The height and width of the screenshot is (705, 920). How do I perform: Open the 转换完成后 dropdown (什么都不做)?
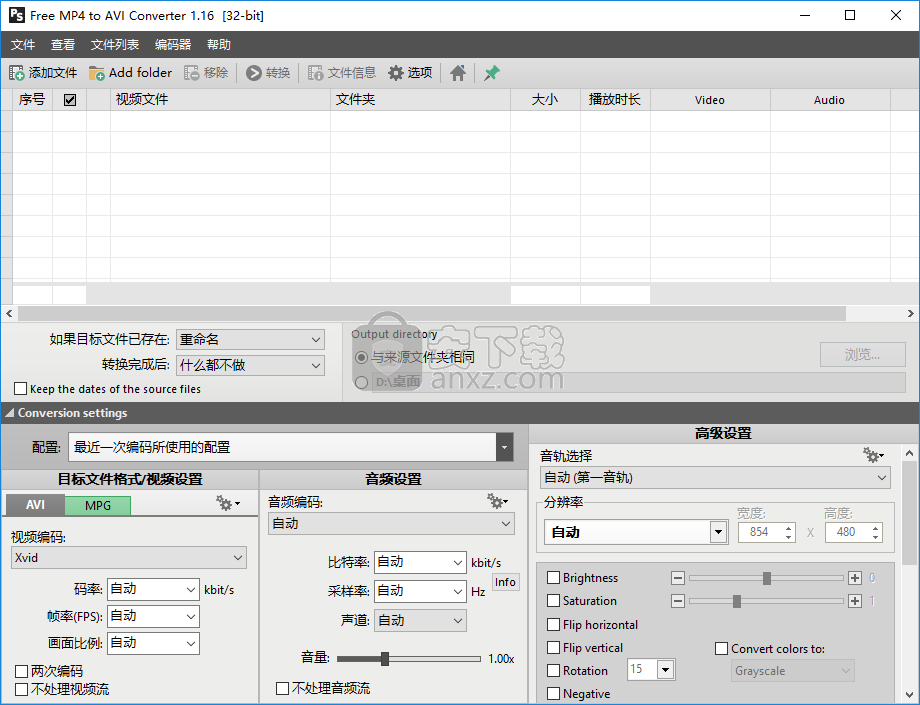pyautogui.click(x=250, y=365)
